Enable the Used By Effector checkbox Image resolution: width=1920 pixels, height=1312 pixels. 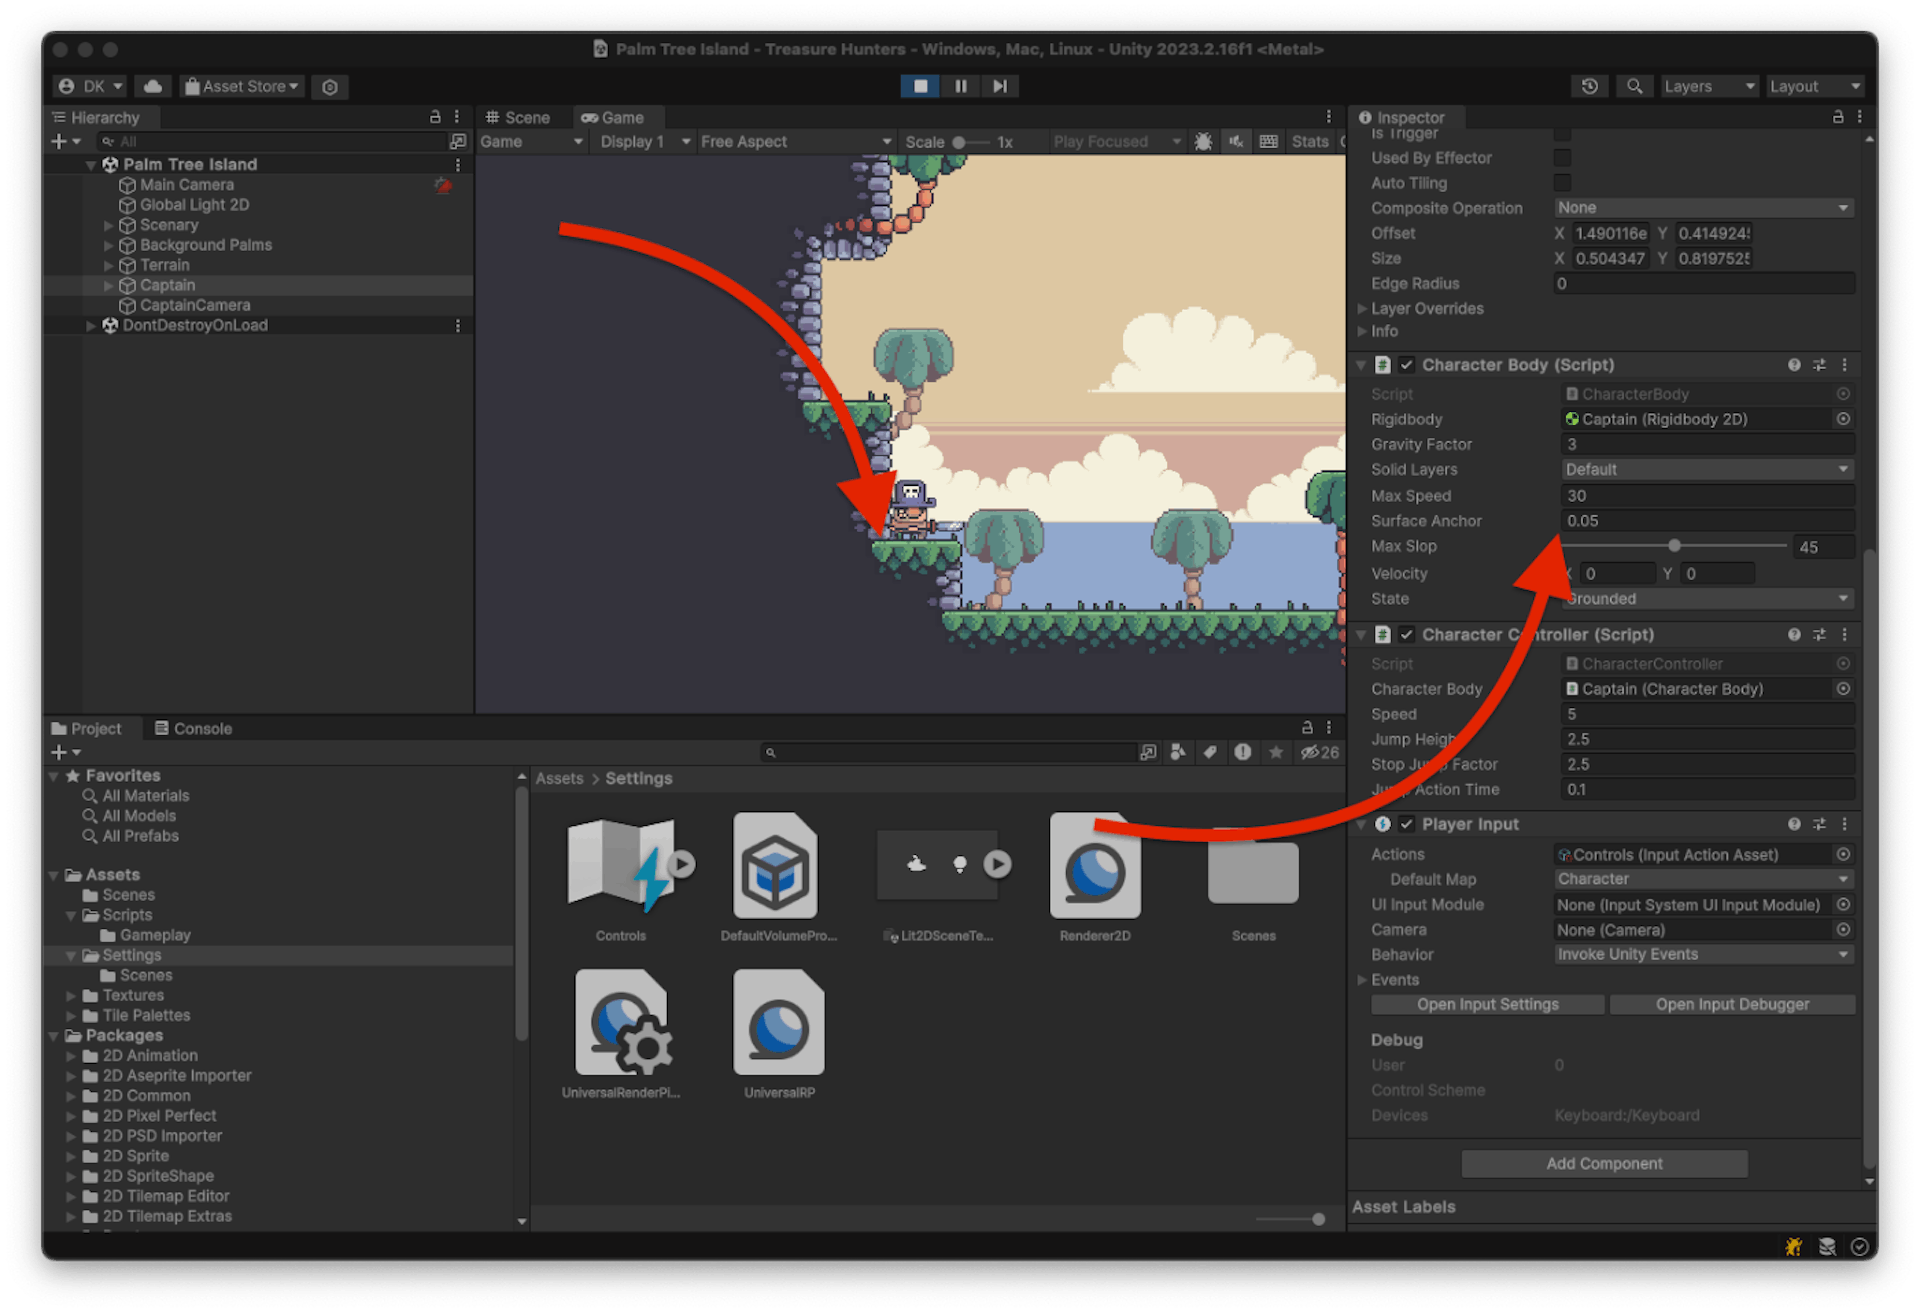point(1562,158)
